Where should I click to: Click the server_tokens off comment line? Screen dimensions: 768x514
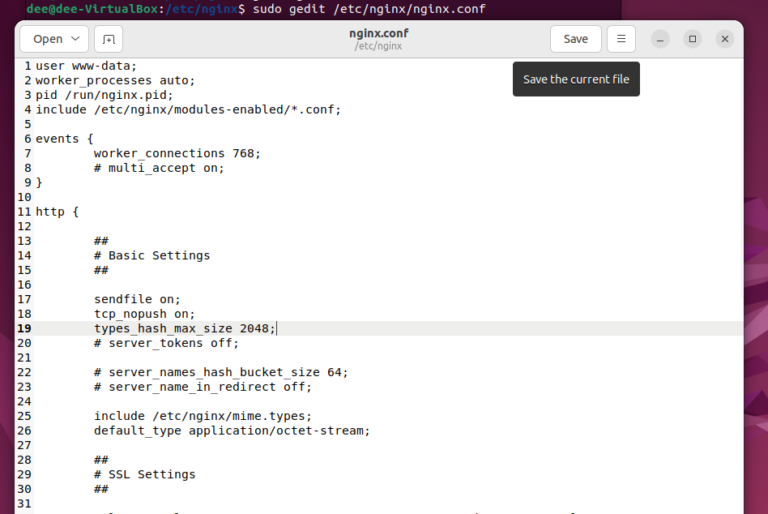pos(167,343)
